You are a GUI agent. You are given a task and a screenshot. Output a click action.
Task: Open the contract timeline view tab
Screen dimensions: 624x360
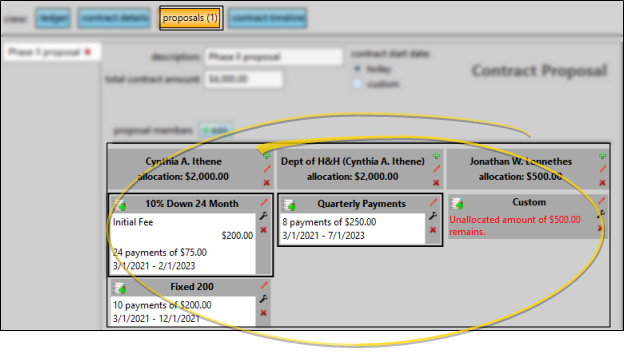[x=267, y=18]
